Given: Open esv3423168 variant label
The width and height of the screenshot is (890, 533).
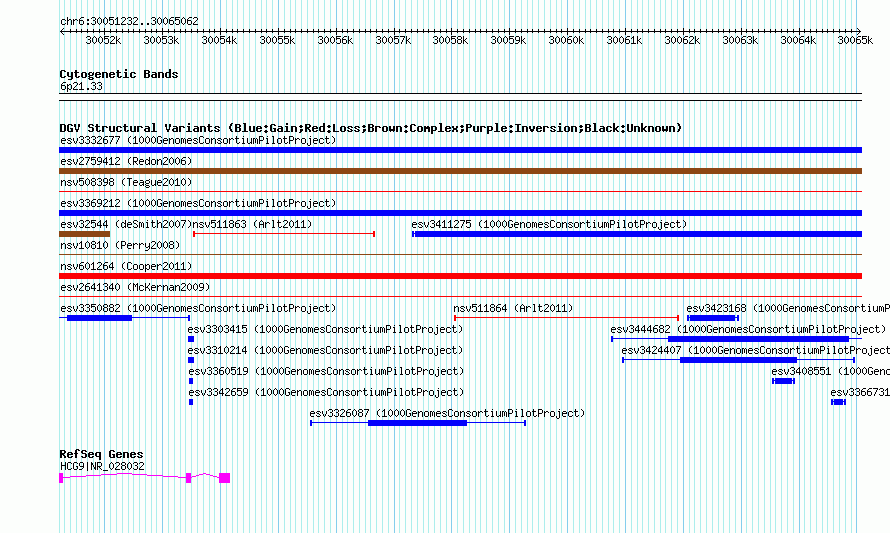Looking at the screenshot, I should [788, 308].
